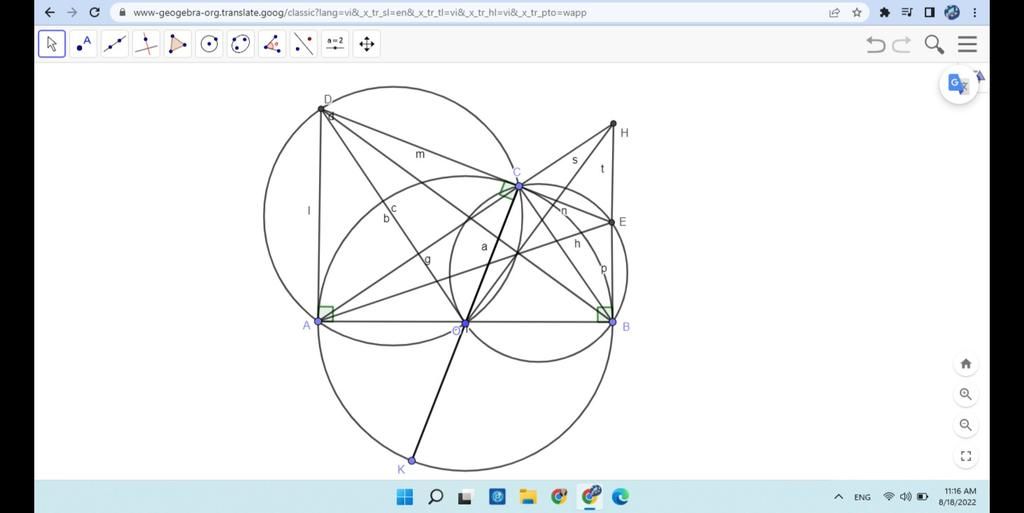
Task: Open the Google Translate floating button
Action: (x=958, y=84)
